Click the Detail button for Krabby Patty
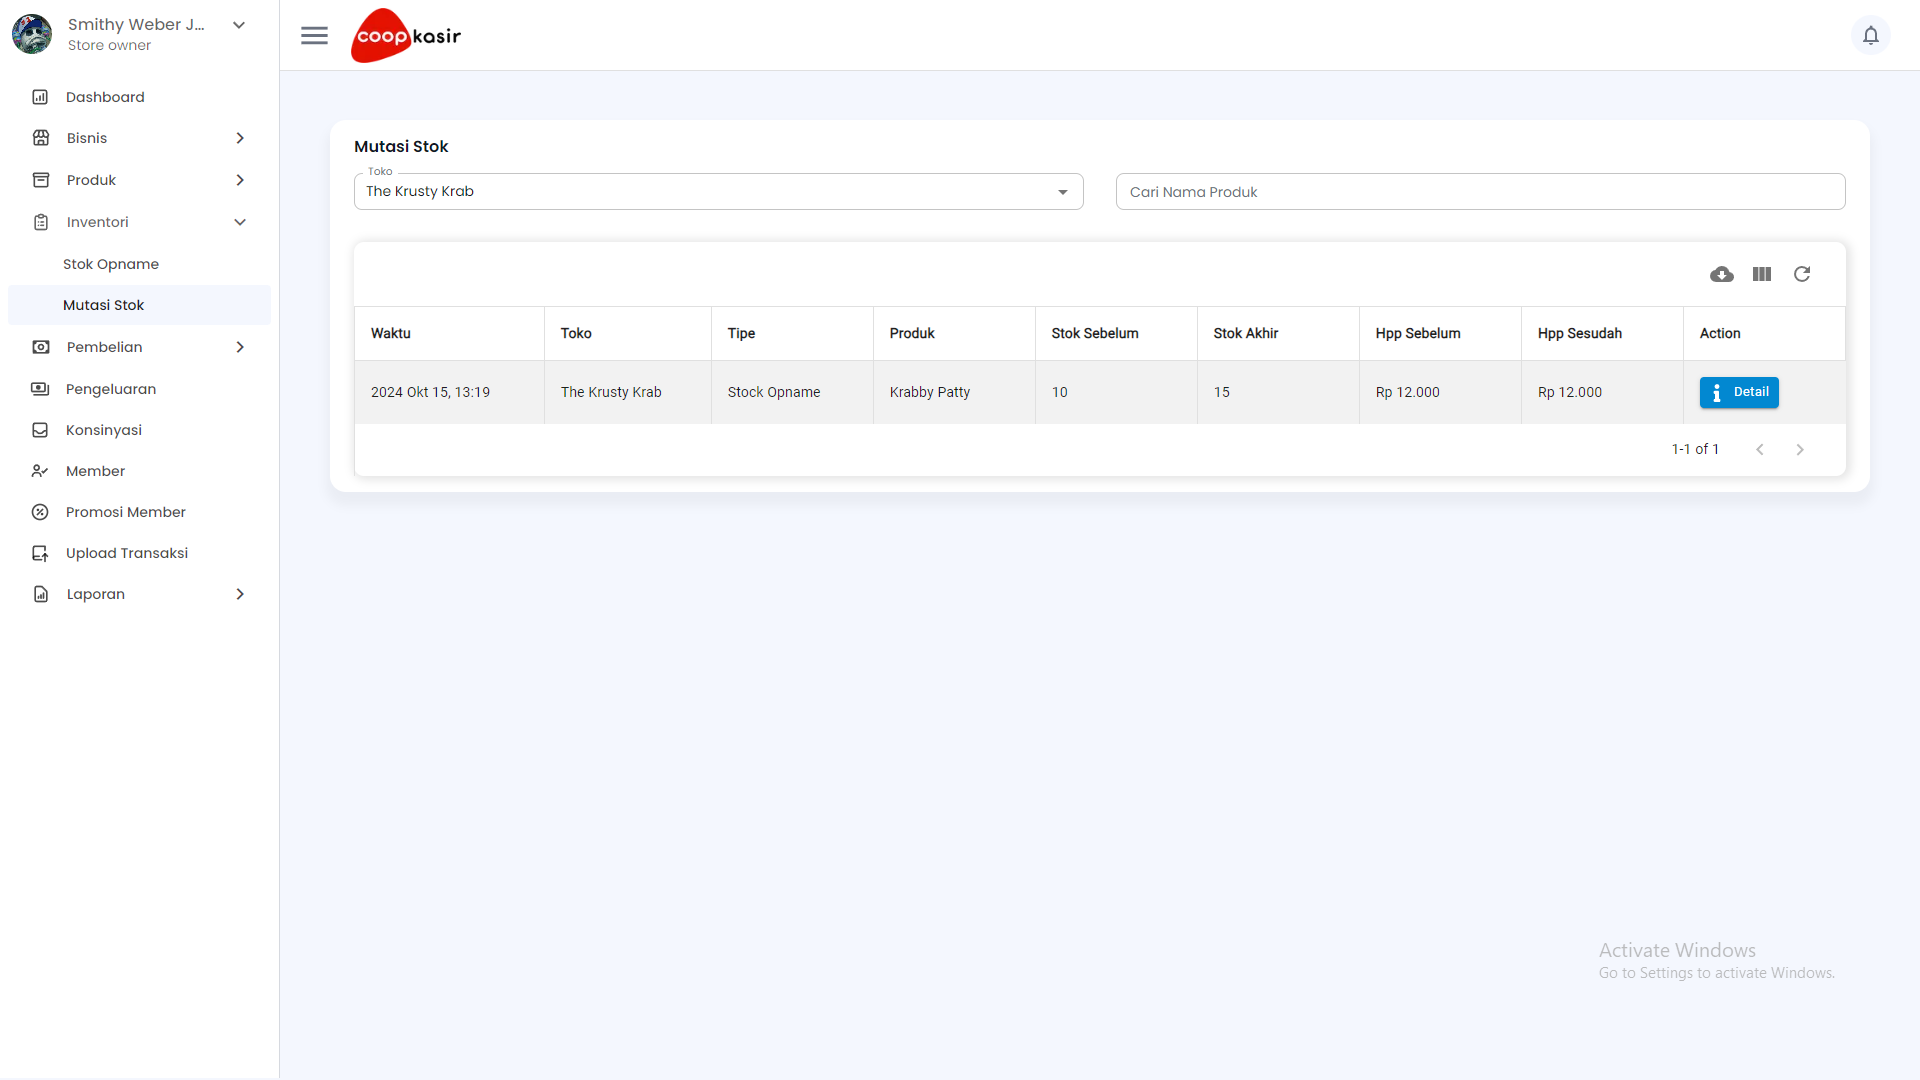1920x1080 pixels. coord(1738,392)
